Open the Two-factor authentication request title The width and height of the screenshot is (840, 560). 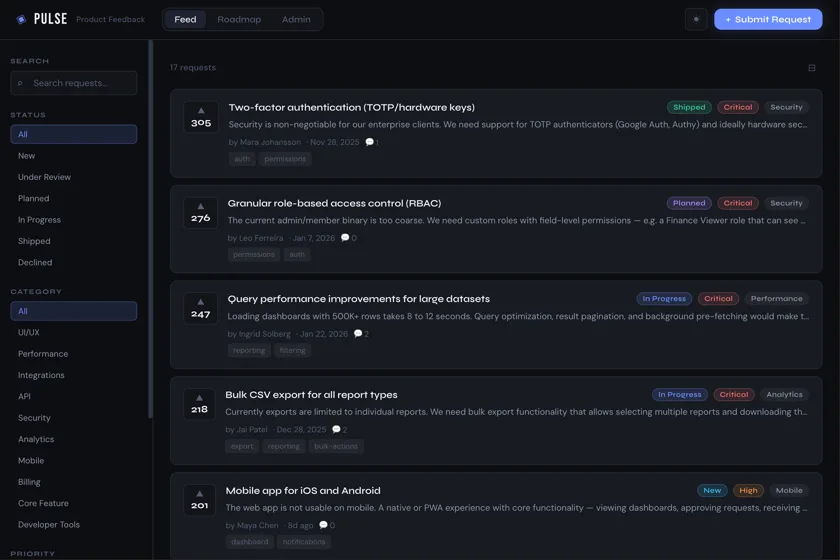[351, 107]
